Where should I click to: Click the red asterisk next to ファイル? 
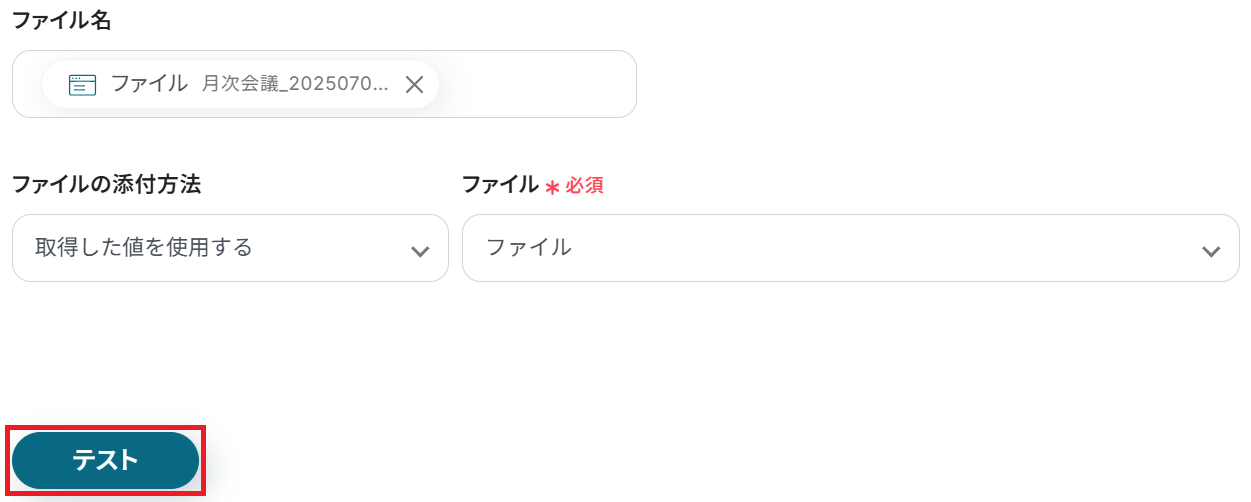coord(551,187)
